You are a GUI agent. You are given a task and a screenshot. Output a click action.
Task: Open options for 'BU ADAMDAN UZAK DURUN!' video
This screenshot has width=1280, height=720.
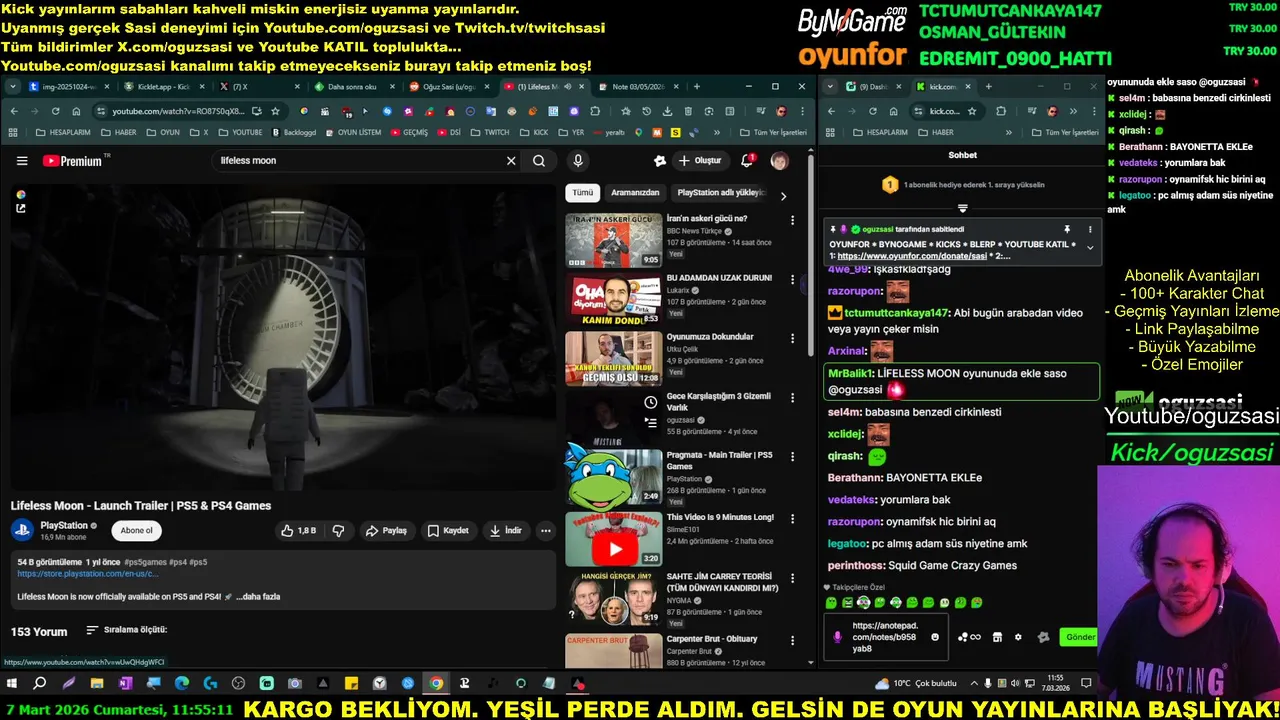click(793, 280)
